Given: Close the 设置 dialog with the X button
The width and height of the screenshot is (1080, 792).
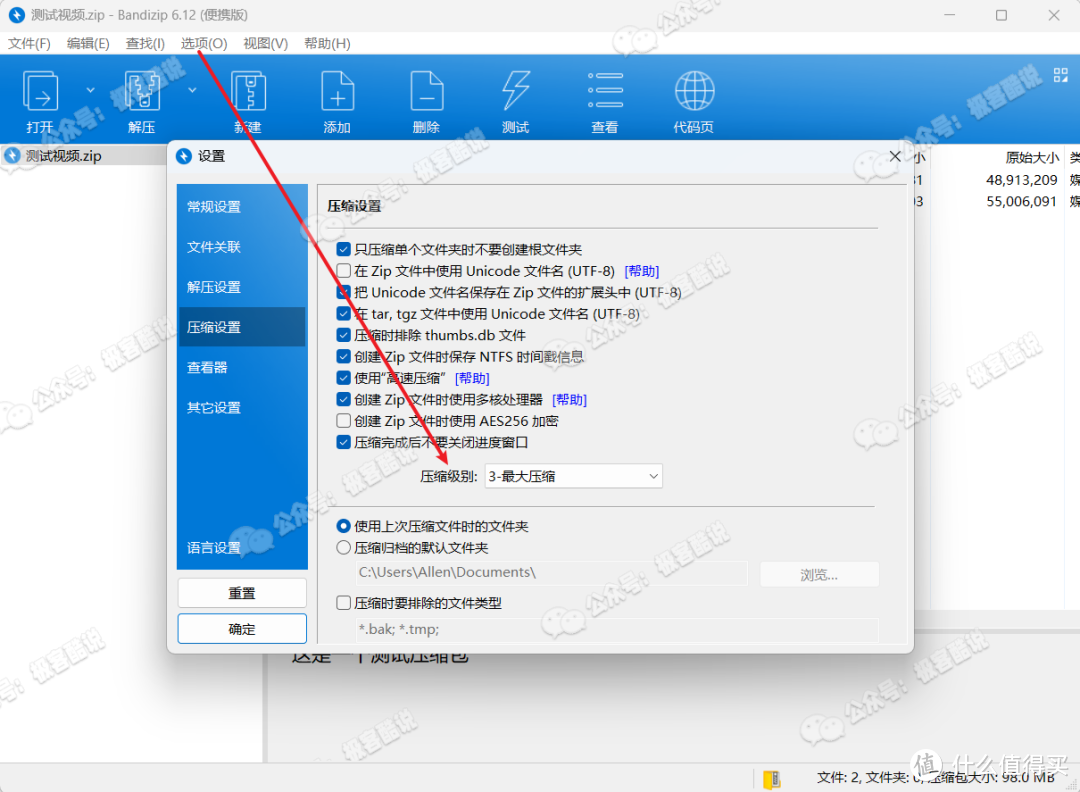Looking at the screenshot, I should (895, 156).
